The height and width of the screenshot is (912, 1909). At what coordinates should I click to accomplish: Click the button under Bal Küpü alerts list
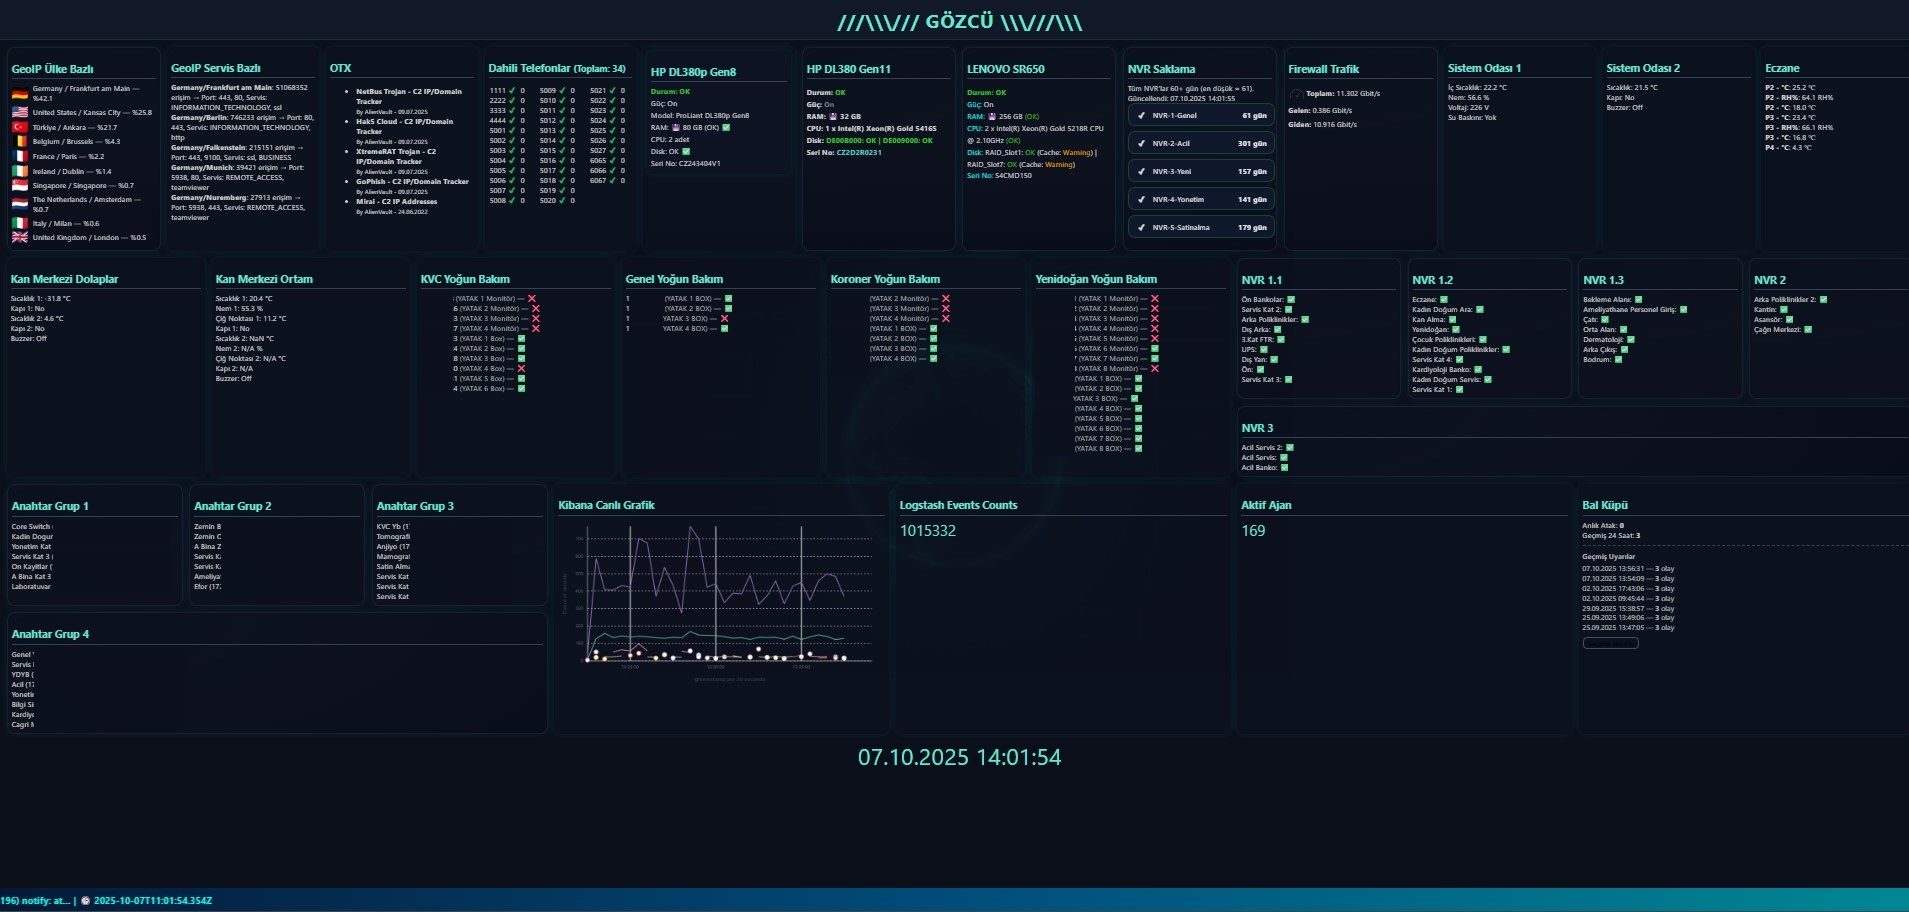click(x=1610, y=643)
